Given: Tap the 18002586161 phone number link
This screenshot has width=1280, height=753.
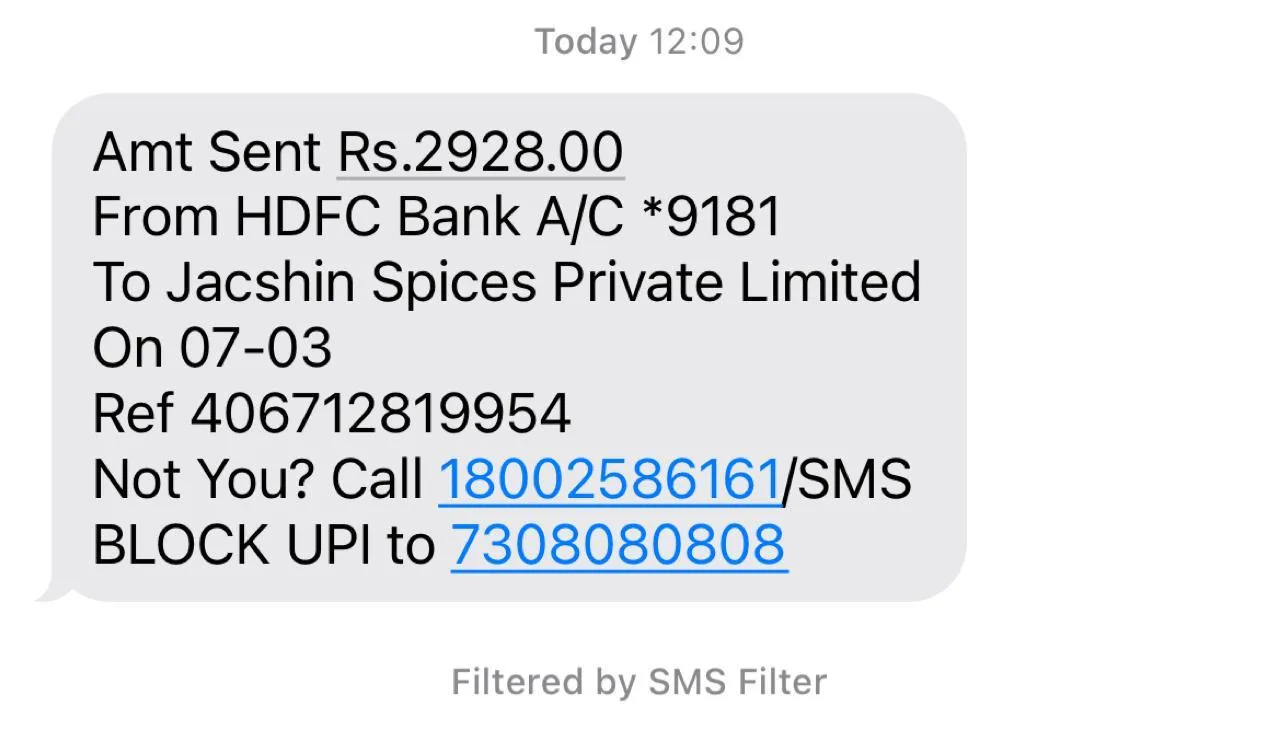Looking at the screenshot, I should (609, 478).
